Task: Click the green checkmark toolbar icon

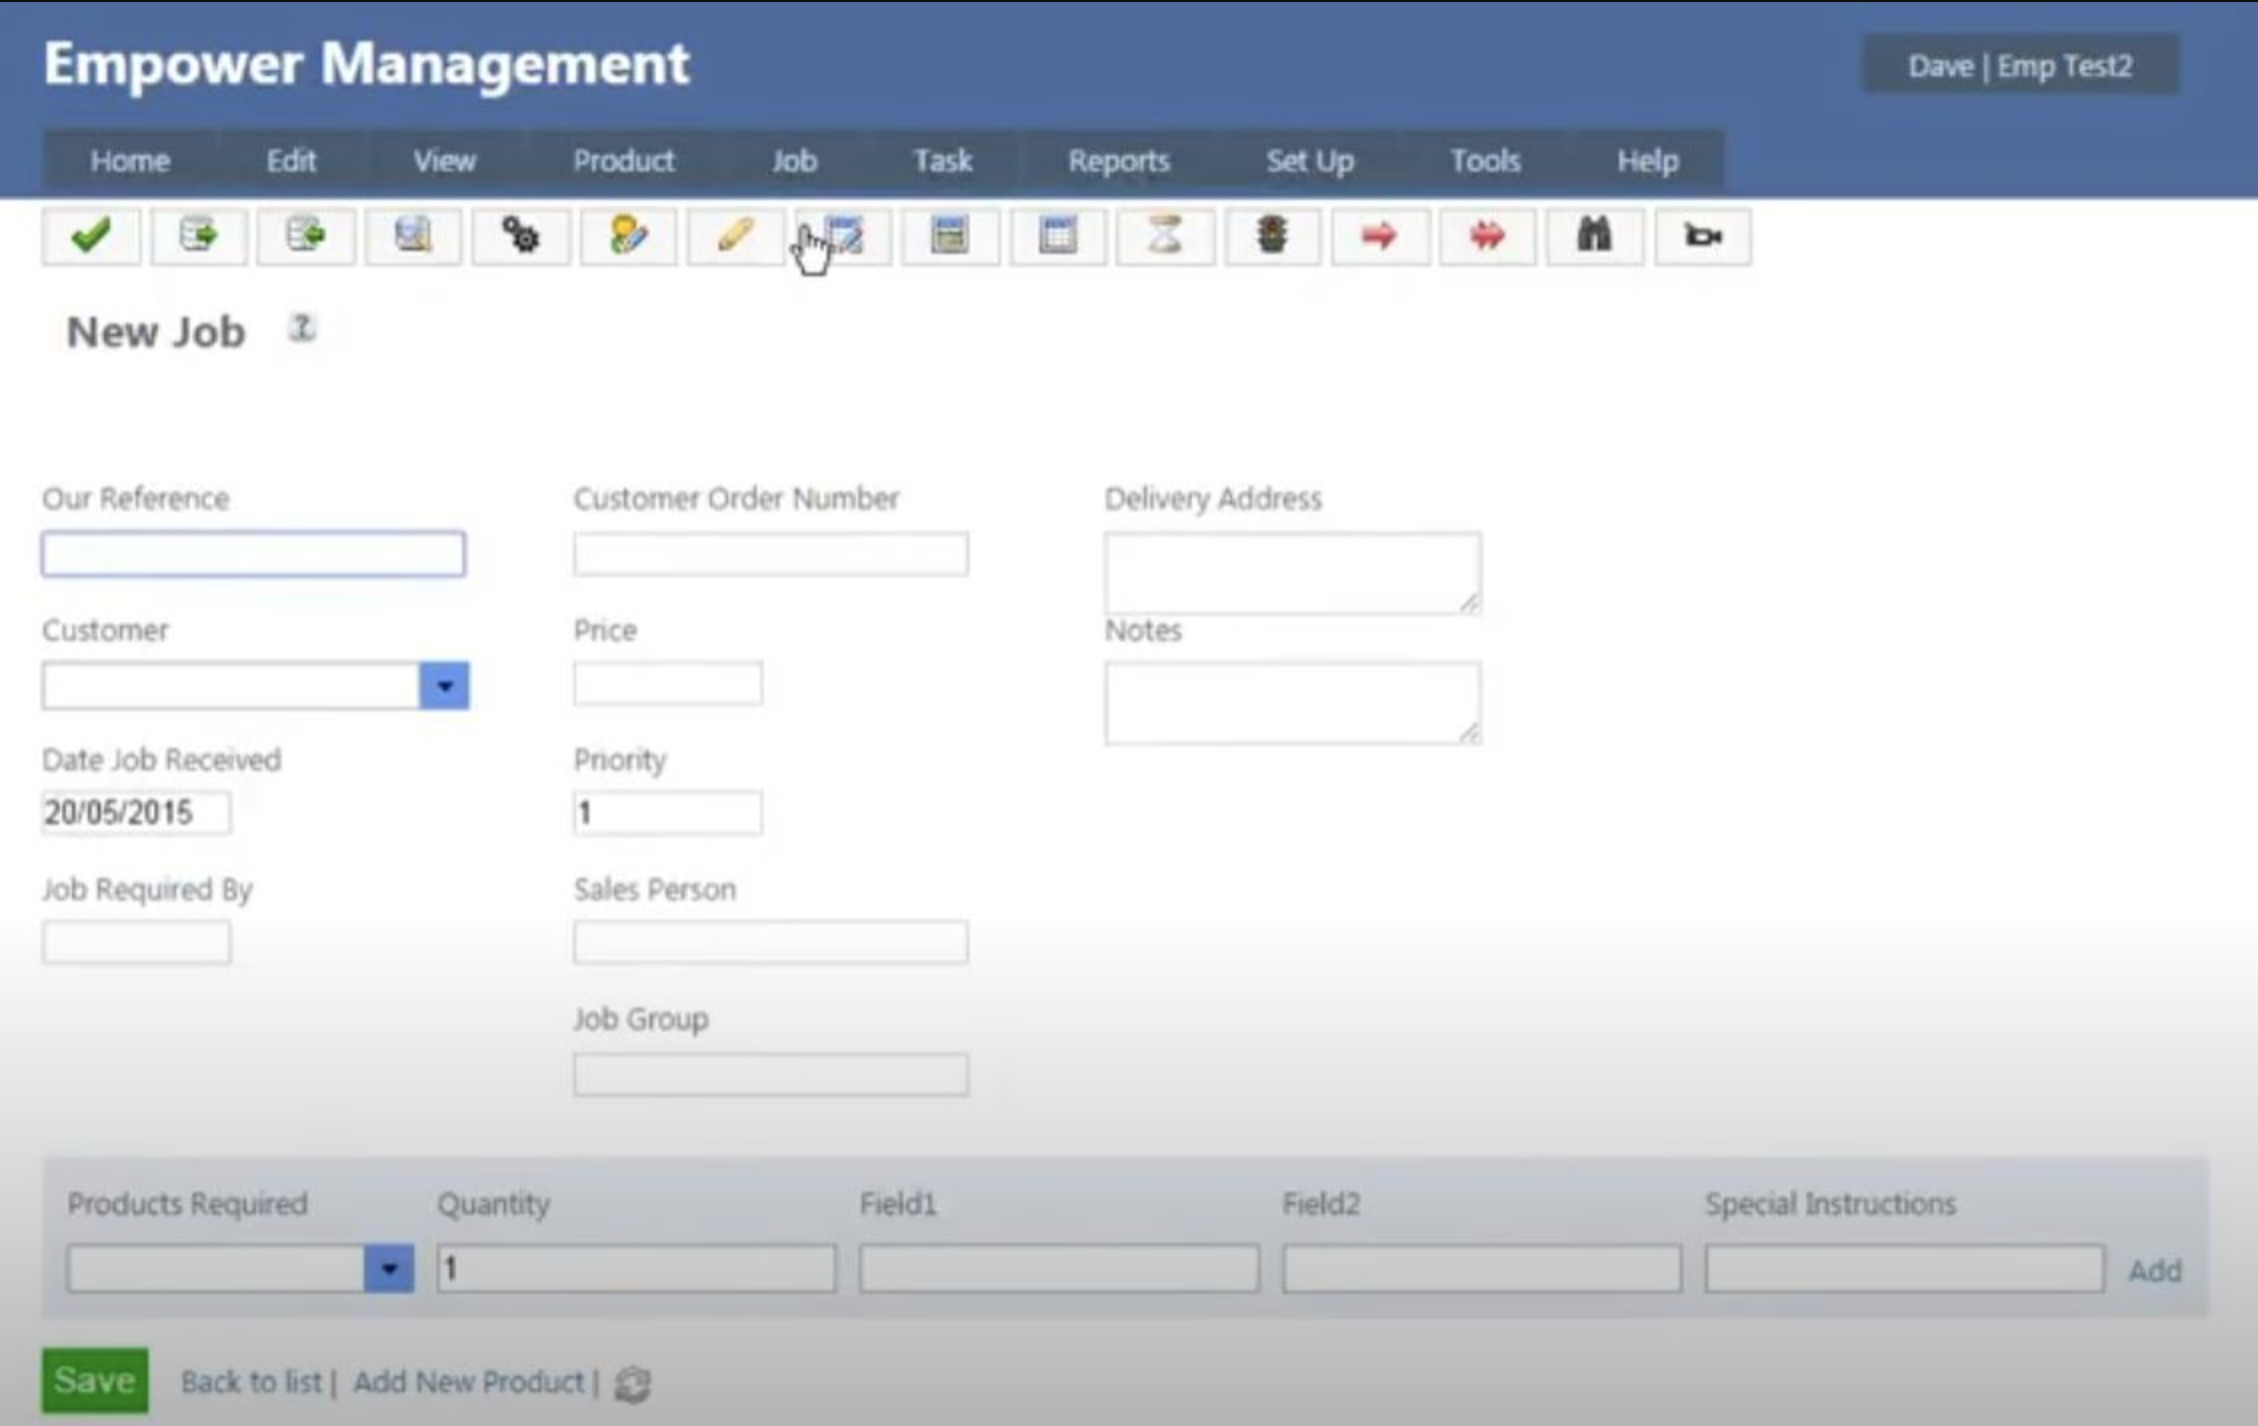Action: tap(91, 237)
